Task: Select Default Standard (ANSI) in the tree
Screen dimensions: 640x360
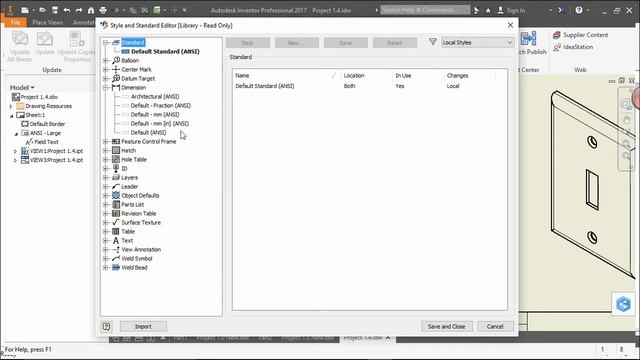Action: (165, 51)
